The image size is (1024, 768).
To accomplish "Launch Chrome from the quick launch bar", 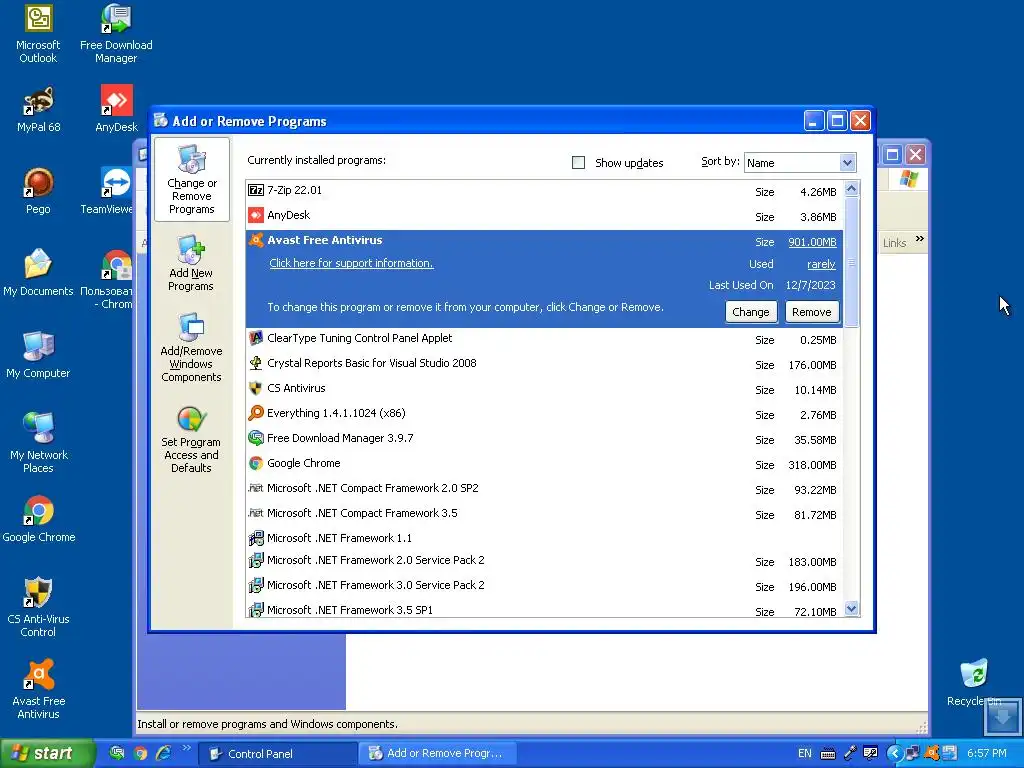I will pyautogui.click(x=140, y=754).
